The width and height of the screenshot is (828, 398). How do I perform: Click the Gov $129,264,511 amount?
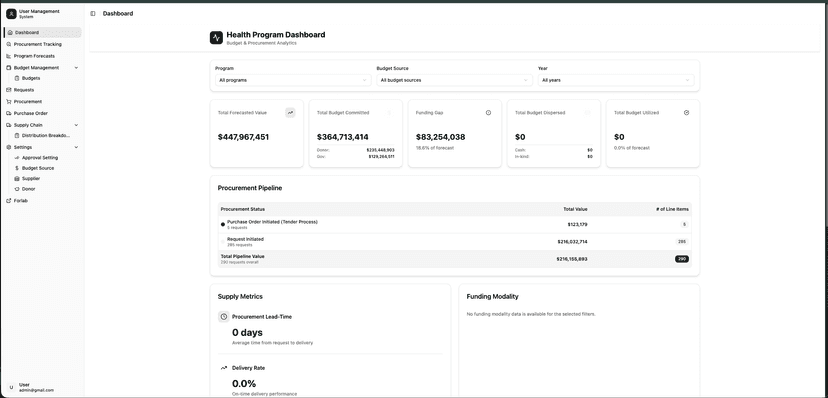pos(381,157)
